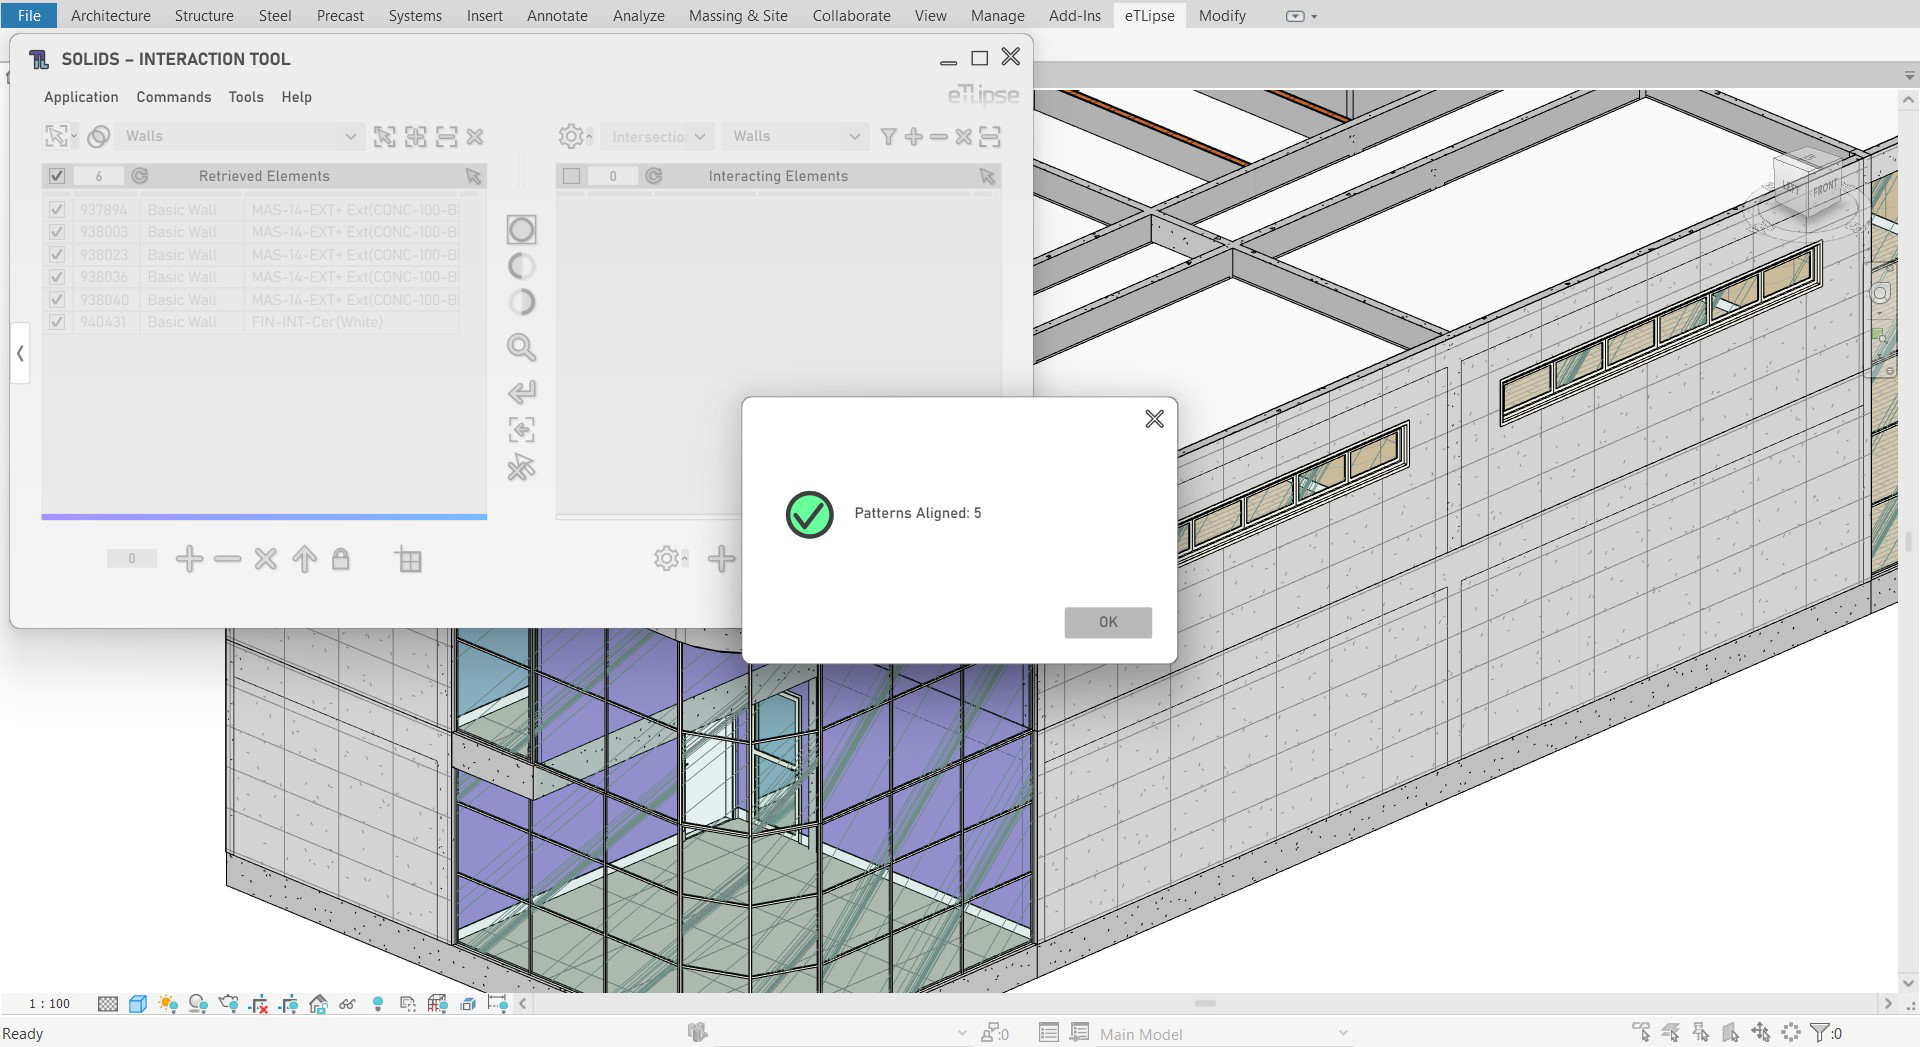Click the full circle interaction mode icon
1920x1047 pixels.
click(521, 230)
